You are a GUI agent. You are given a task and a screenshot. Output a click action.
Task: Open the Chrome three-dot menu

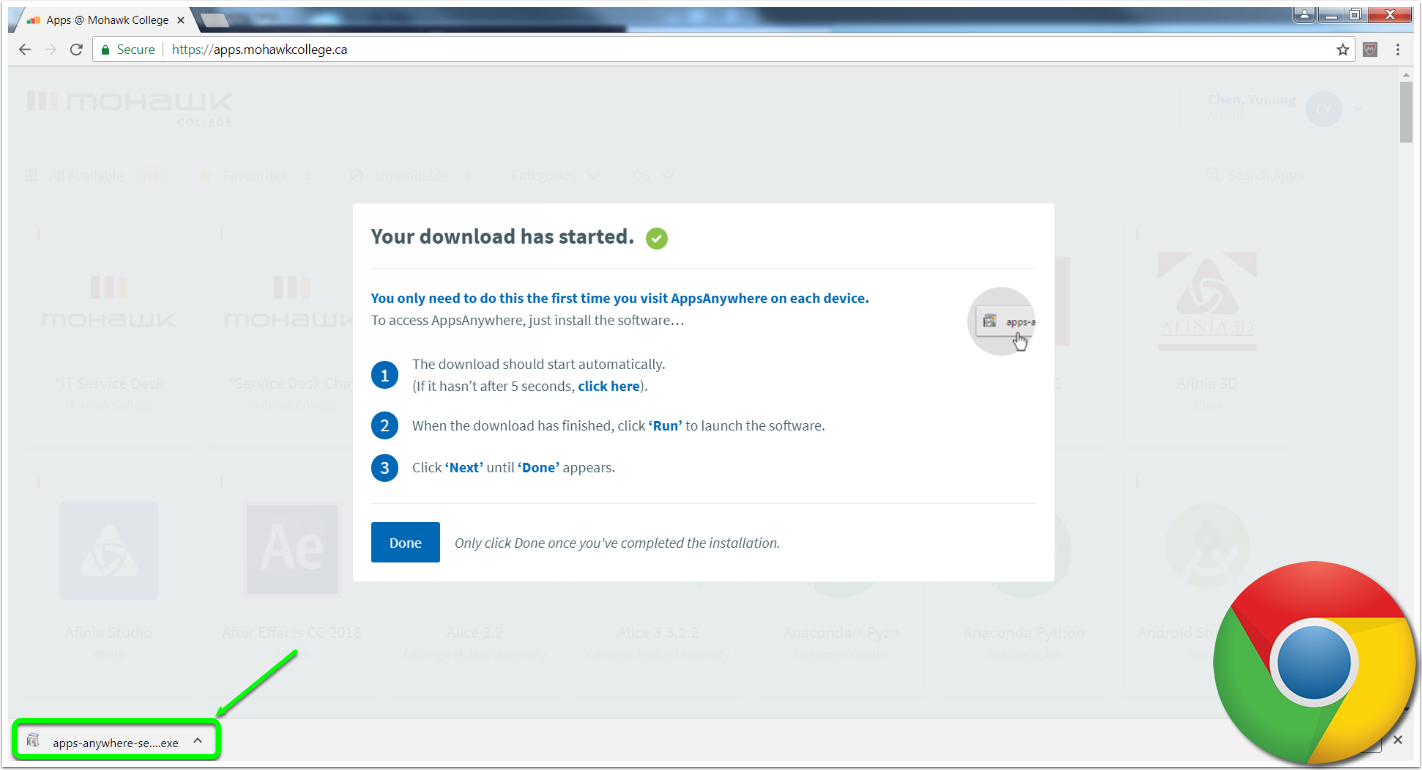point(1398,50)
